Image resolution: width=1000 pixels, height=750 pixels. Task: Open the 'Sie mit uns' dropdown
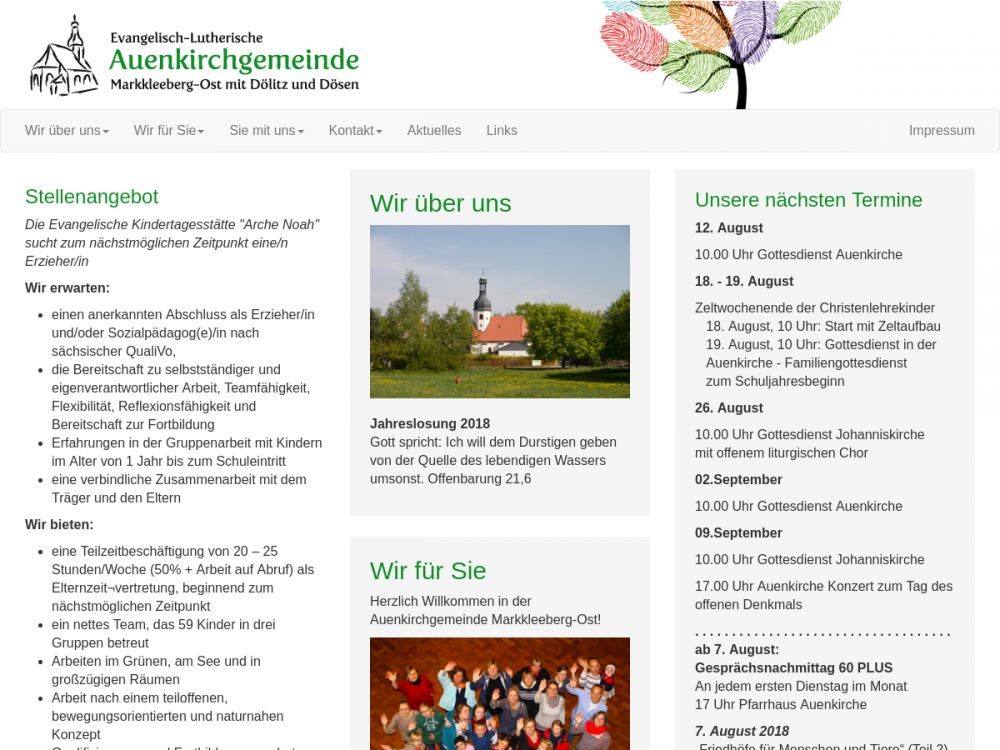point(266,130)
